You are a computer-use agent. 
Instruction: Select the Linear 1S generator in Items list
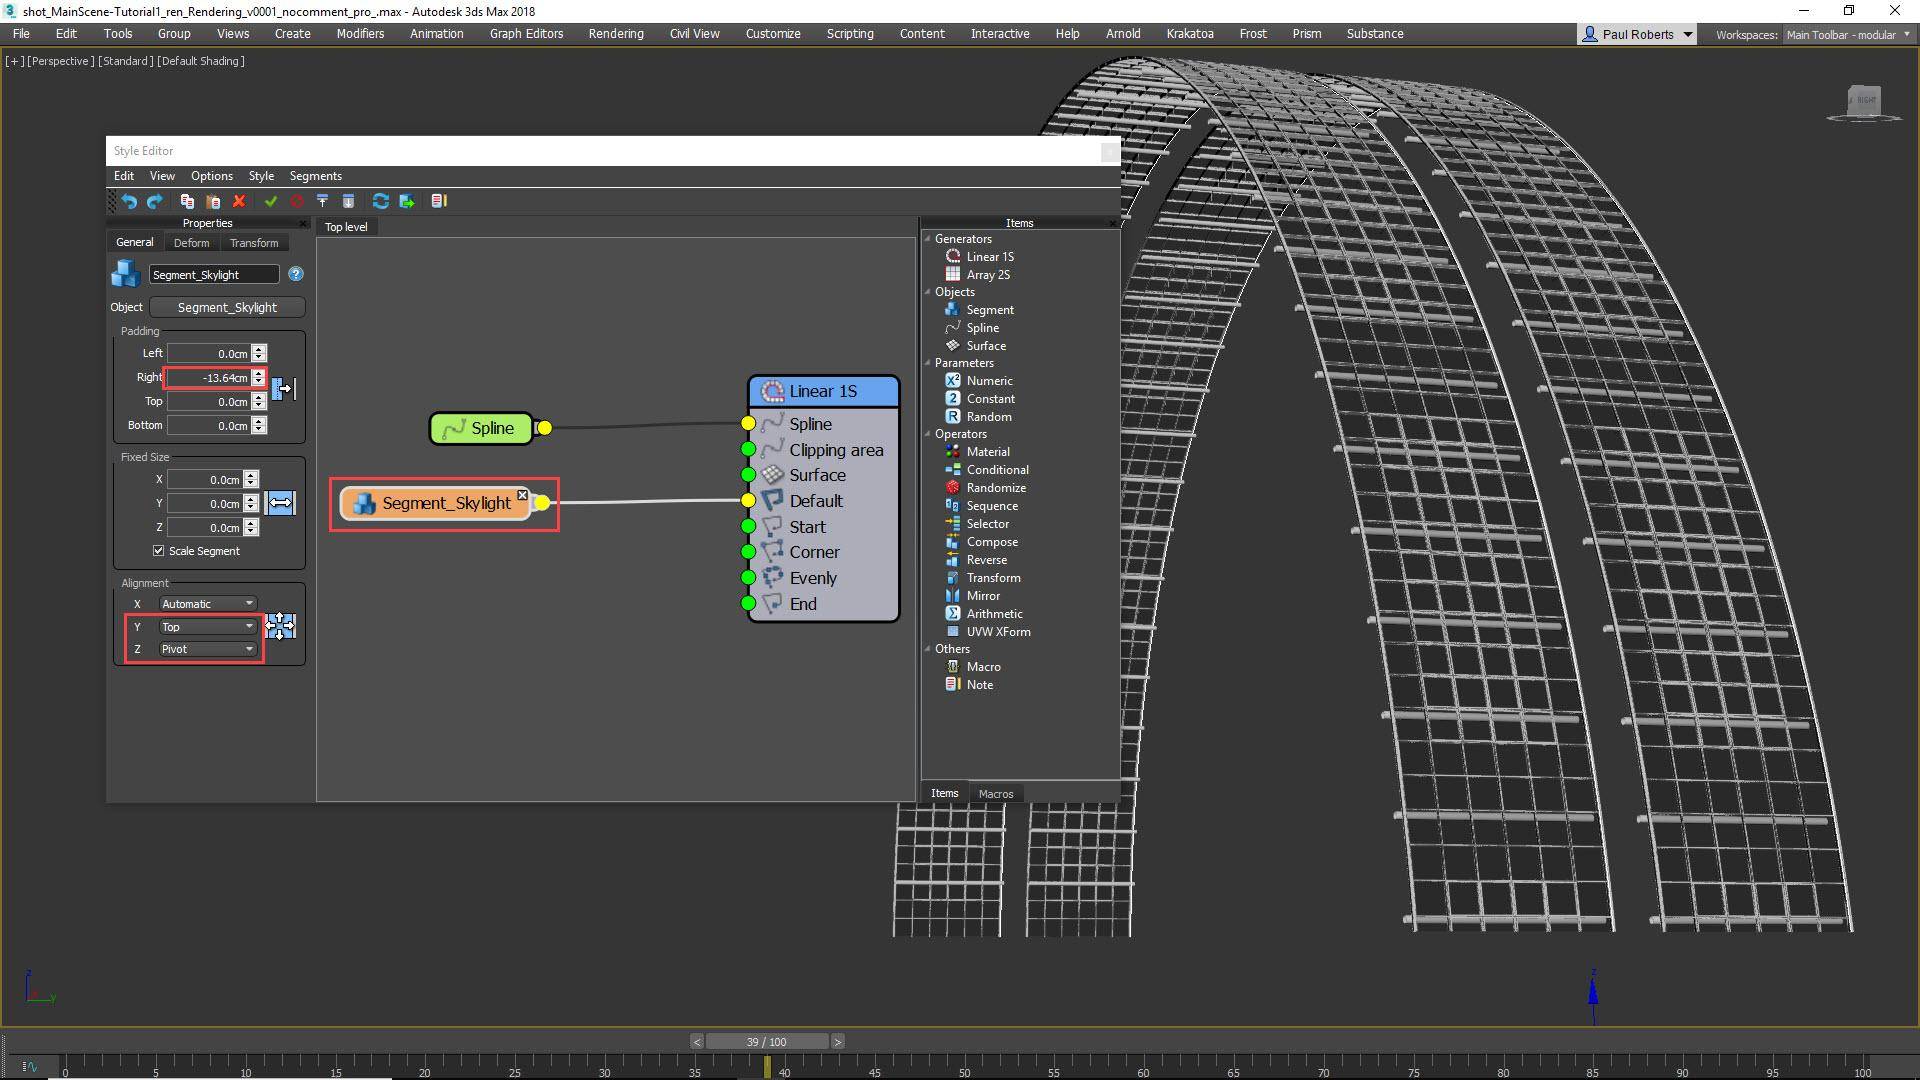(988, 256)
